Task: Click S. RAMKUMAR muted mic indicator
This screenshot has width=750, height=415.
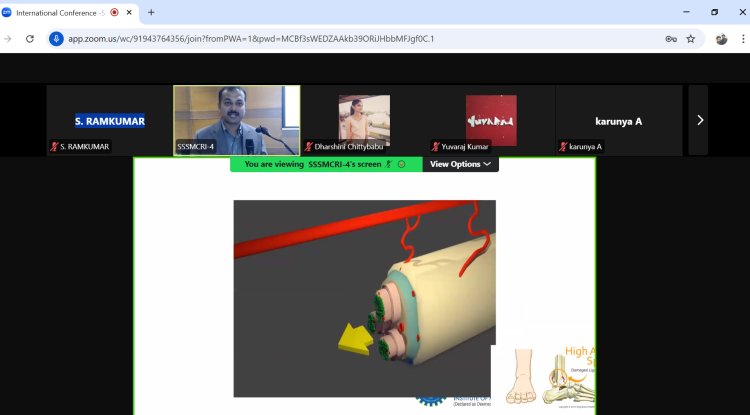Action: [55, 147]
